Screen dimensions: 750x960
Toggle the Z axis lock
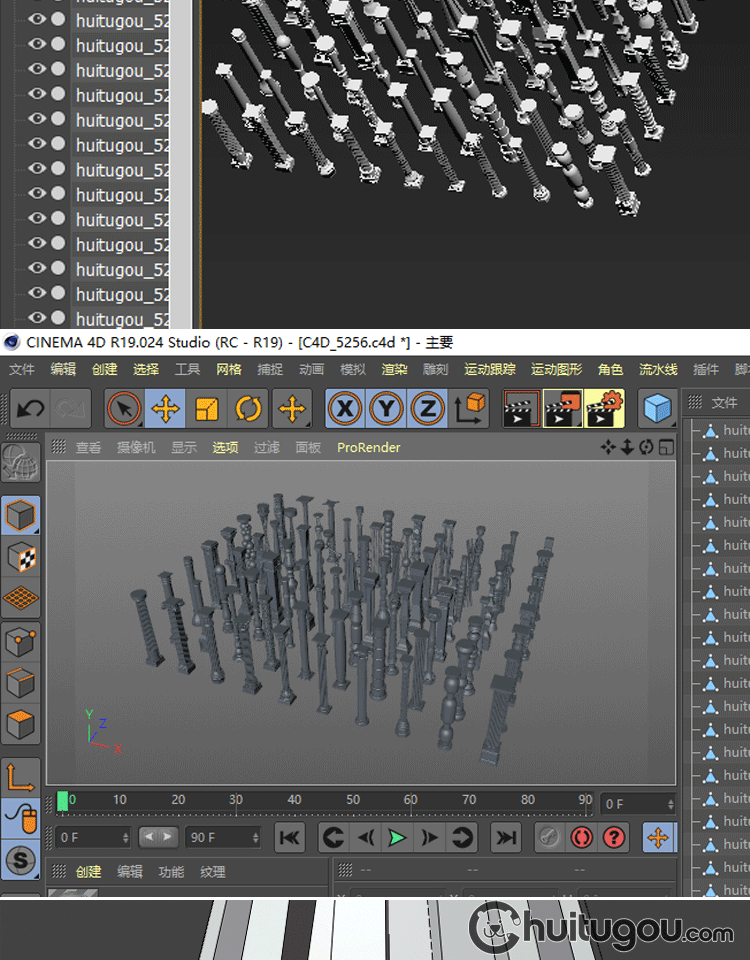point(427,409)
